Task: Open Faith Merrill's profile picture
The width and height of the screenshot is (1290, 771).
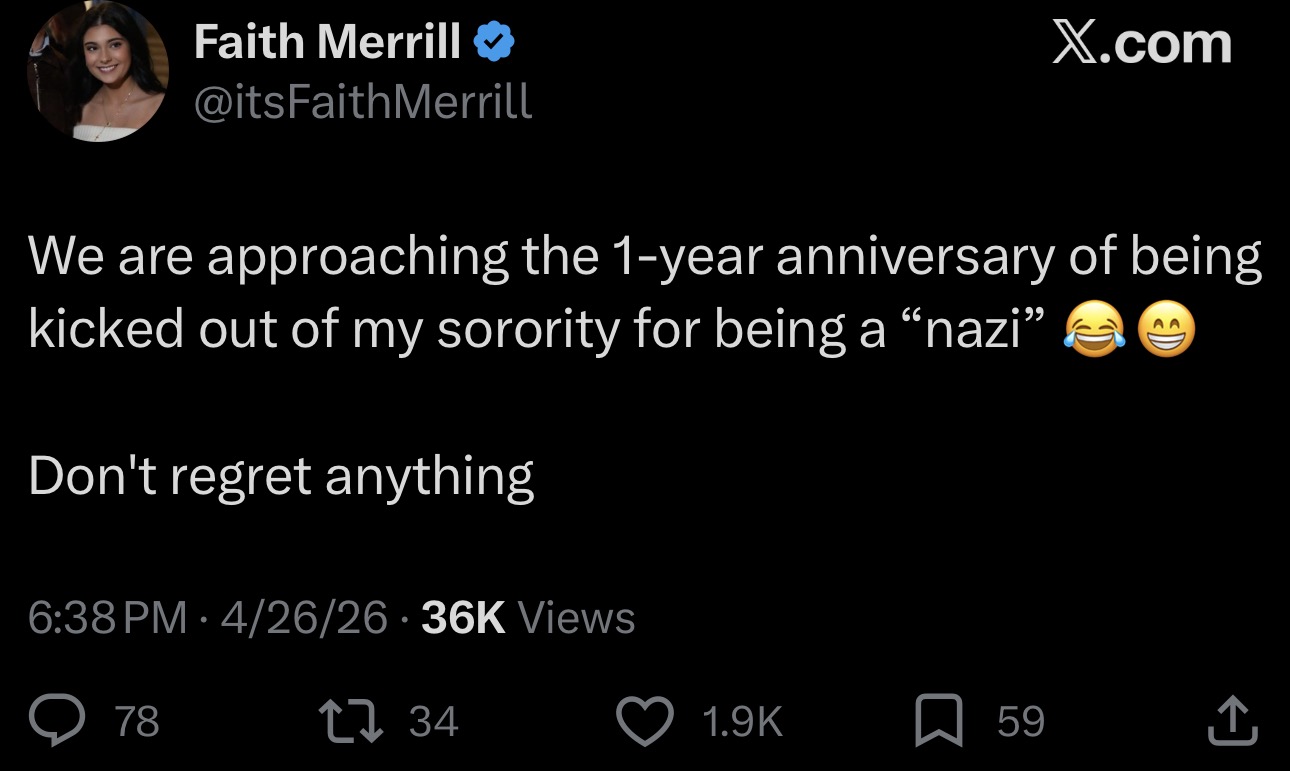Action: pyautogui.click(x=98, y=71)
